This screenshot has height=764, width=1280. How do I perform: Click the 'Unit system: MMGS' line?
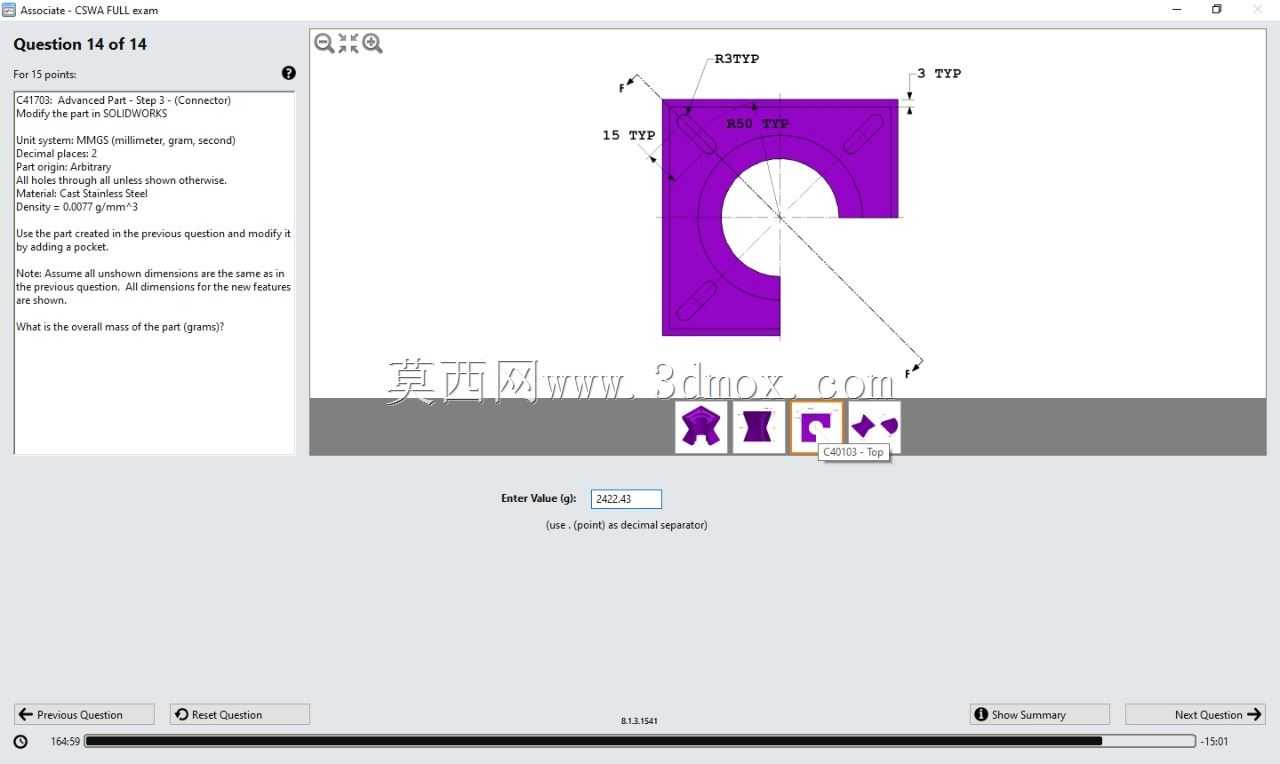(126, 140)
